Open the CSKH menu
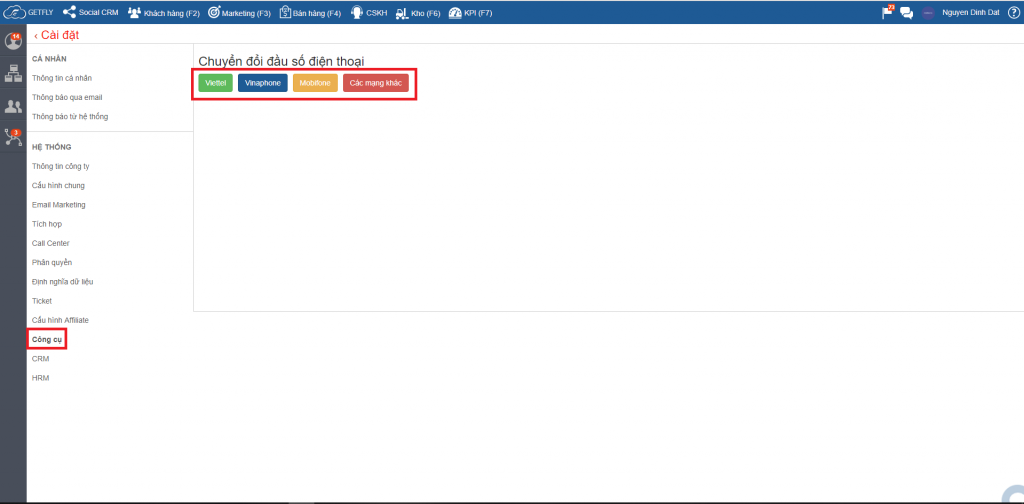1024x504 pixels. tap(369, 12)
